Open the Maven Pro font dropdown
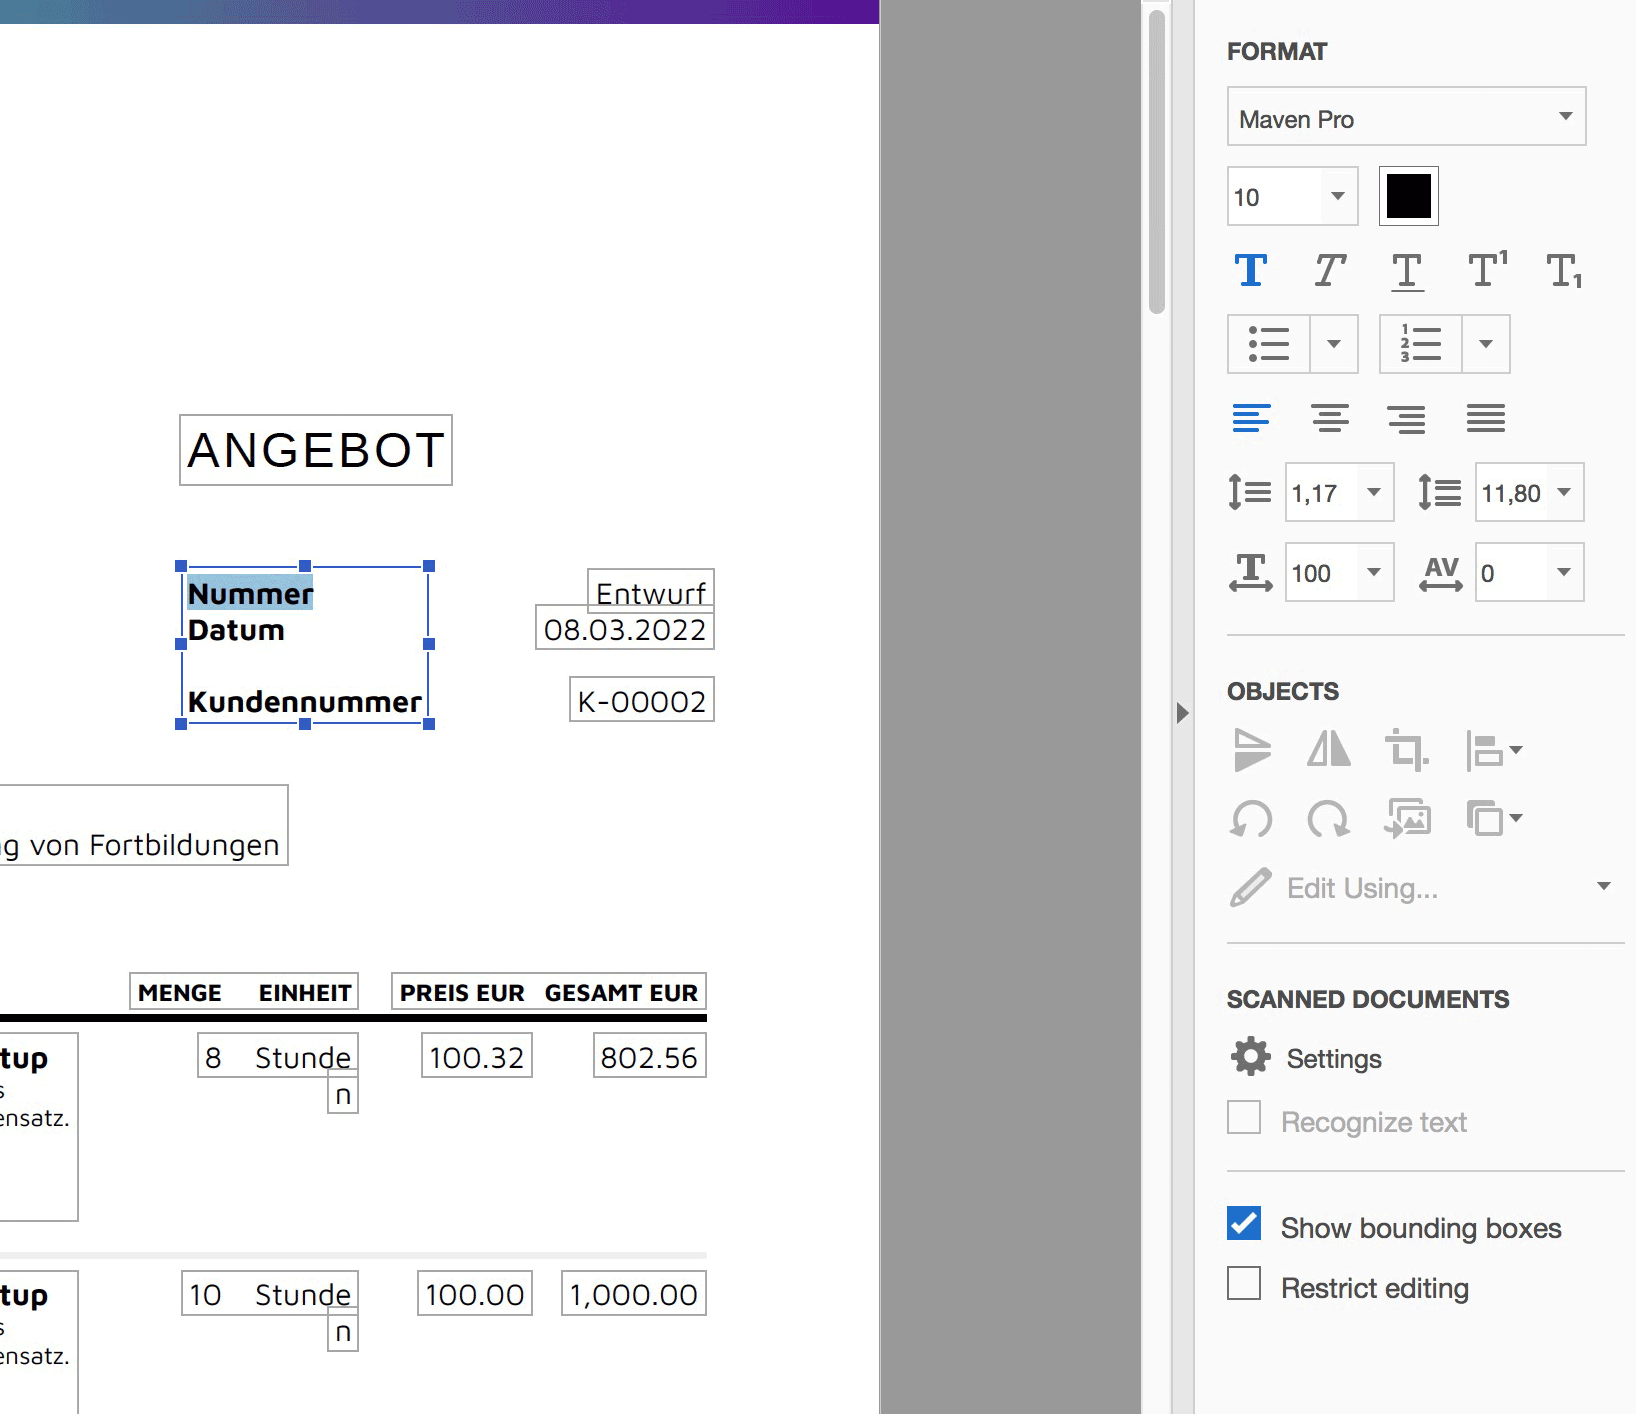The width and height of the screenshot is (1636, 1414). [1406, 117]
